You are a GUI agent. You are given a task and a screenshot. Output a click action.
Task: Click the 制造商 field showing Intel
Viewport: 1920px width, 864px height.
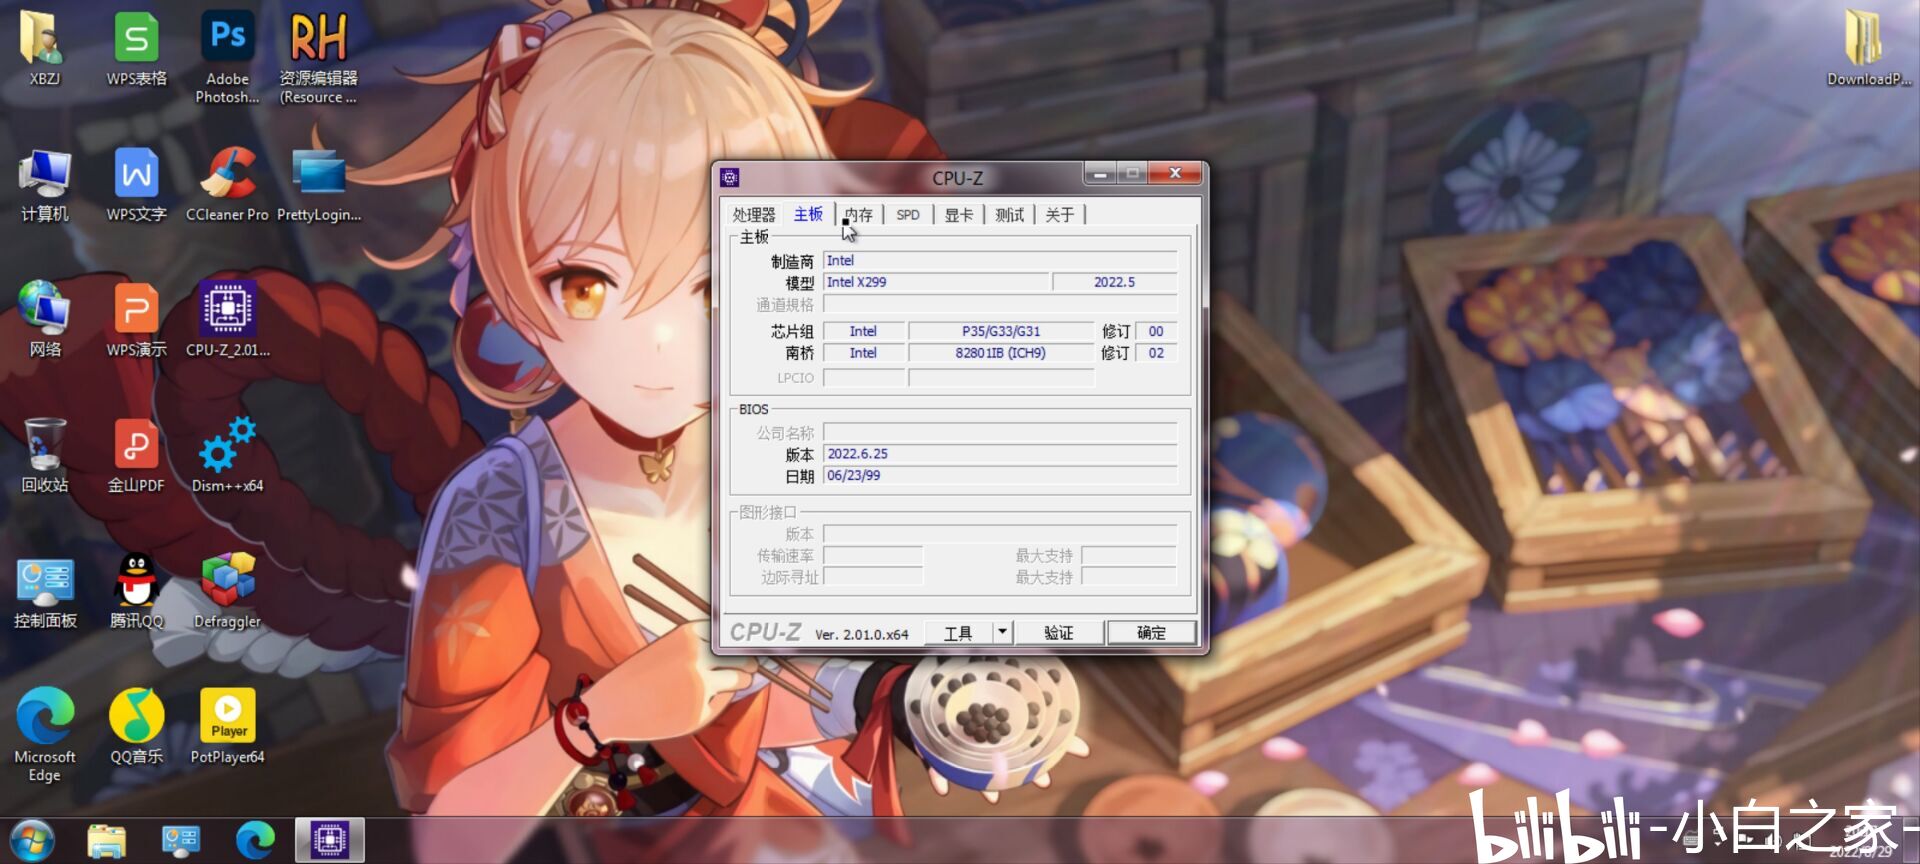tap(1000, 261)
